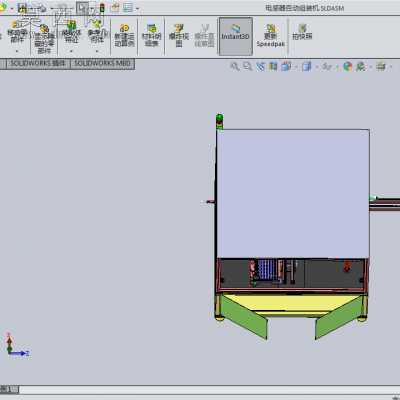Click the XYZ coordinate triad

pyautogui.click(x=17, y=345)
